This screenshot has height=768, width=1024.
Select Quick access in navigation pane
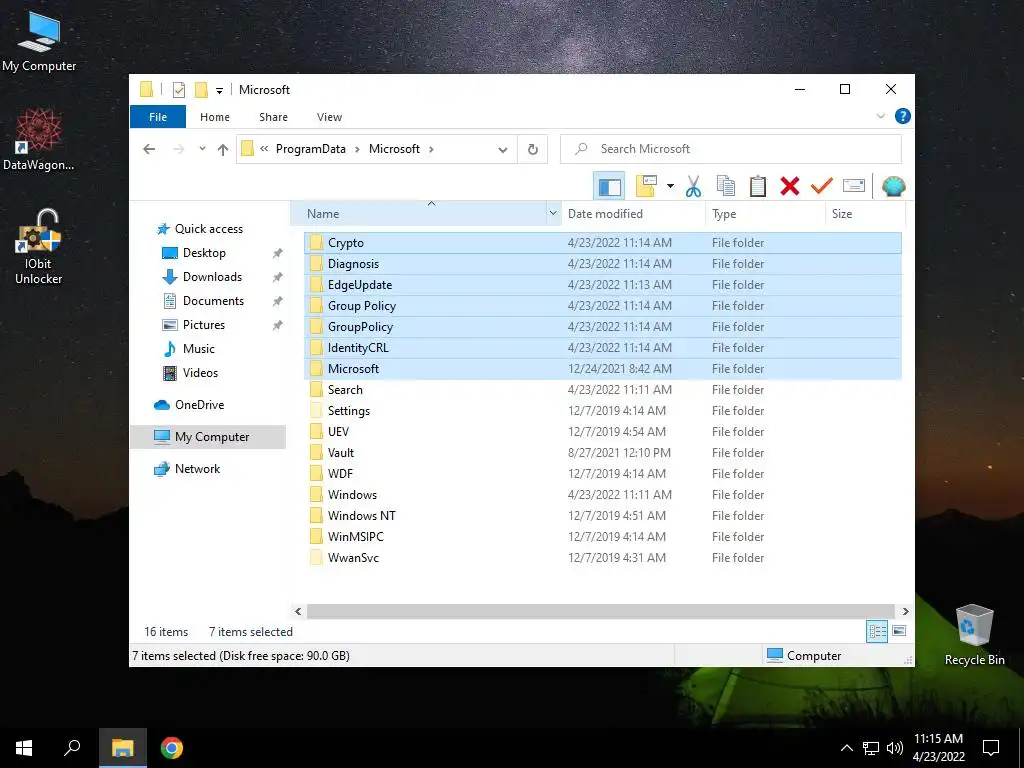coord(209,229)
